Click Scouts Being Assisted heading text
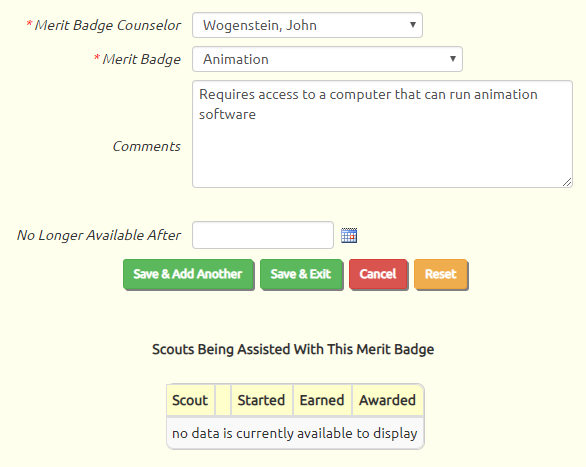586x467 pixels. coord(293,349)
